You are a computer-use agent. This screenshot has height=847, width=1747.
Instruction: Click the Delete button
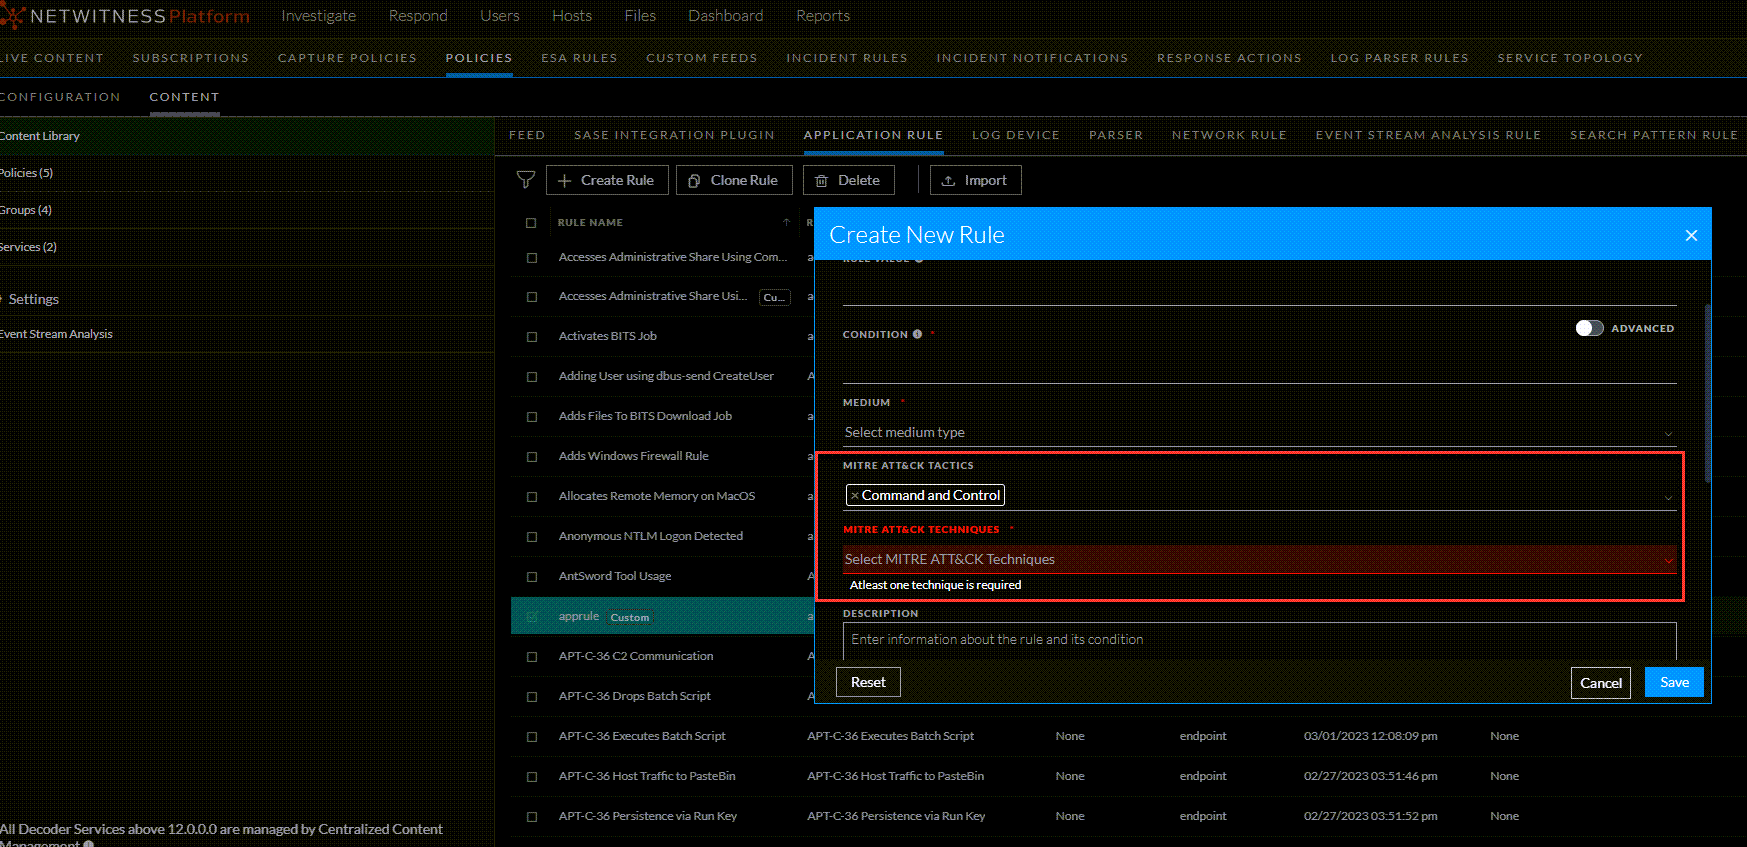tap(848, 180)
